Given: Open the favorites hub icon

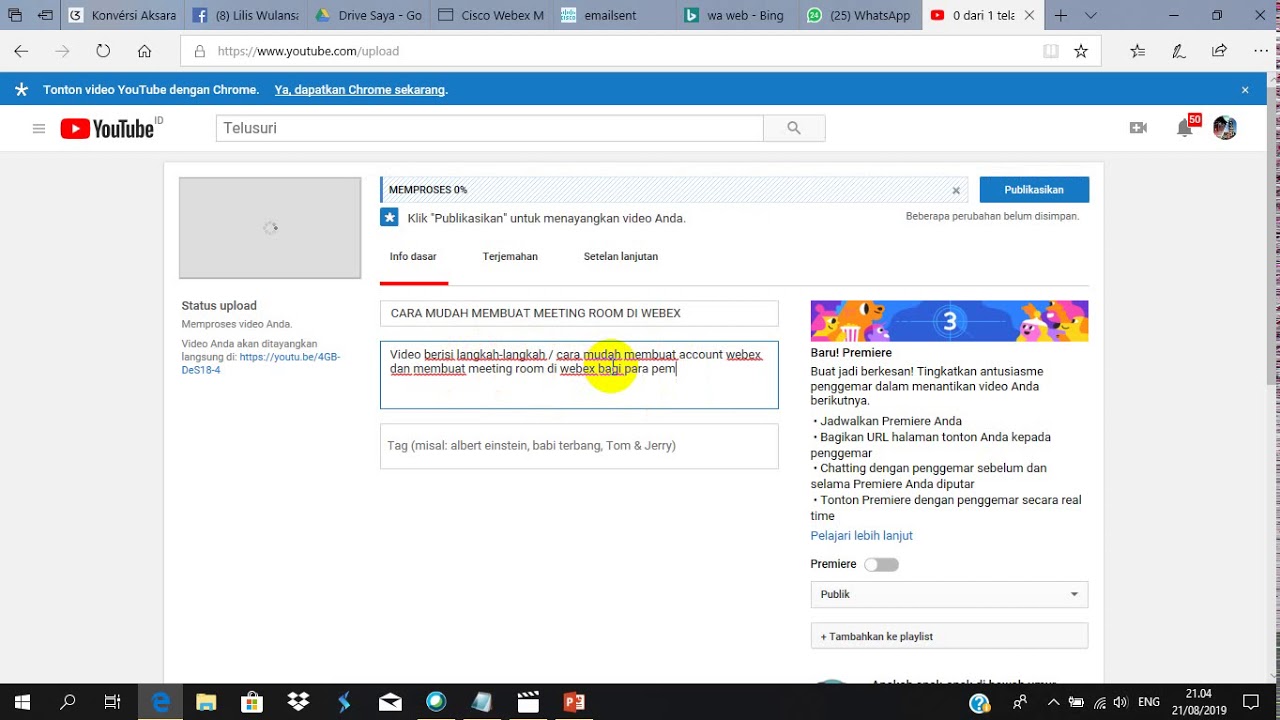Looking at the screenshot, I should coord(1138,51).
